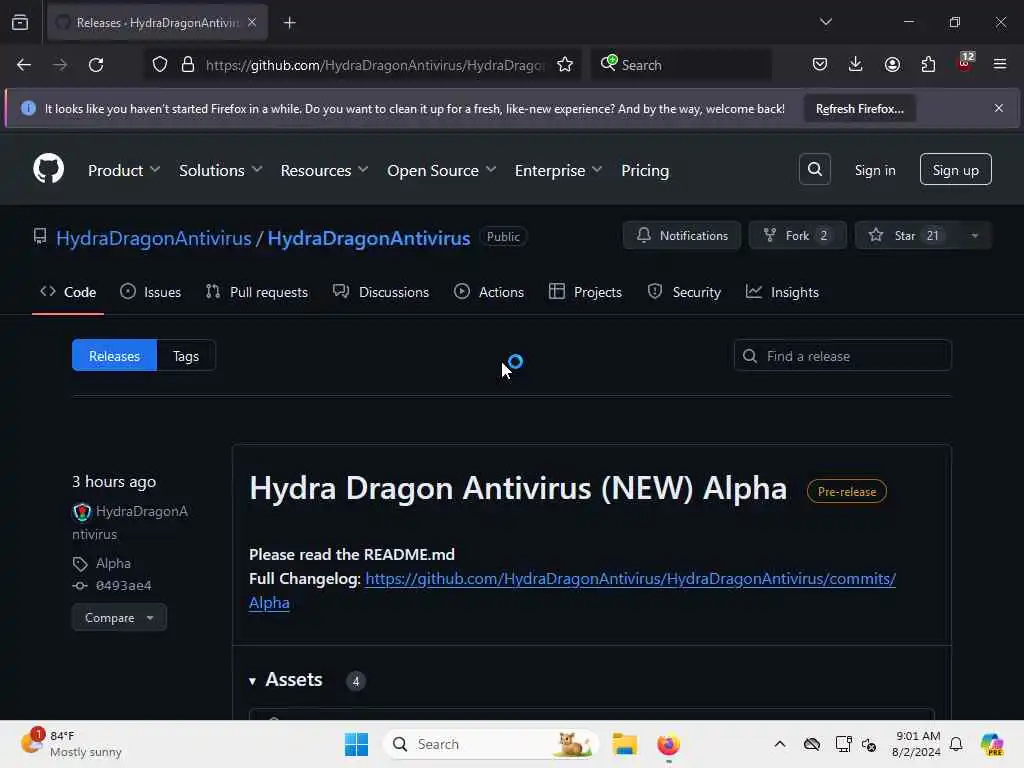Open the Firefox downloads arrow icon
Viewport: 1024px width, 768px height.
pos(855,65)
